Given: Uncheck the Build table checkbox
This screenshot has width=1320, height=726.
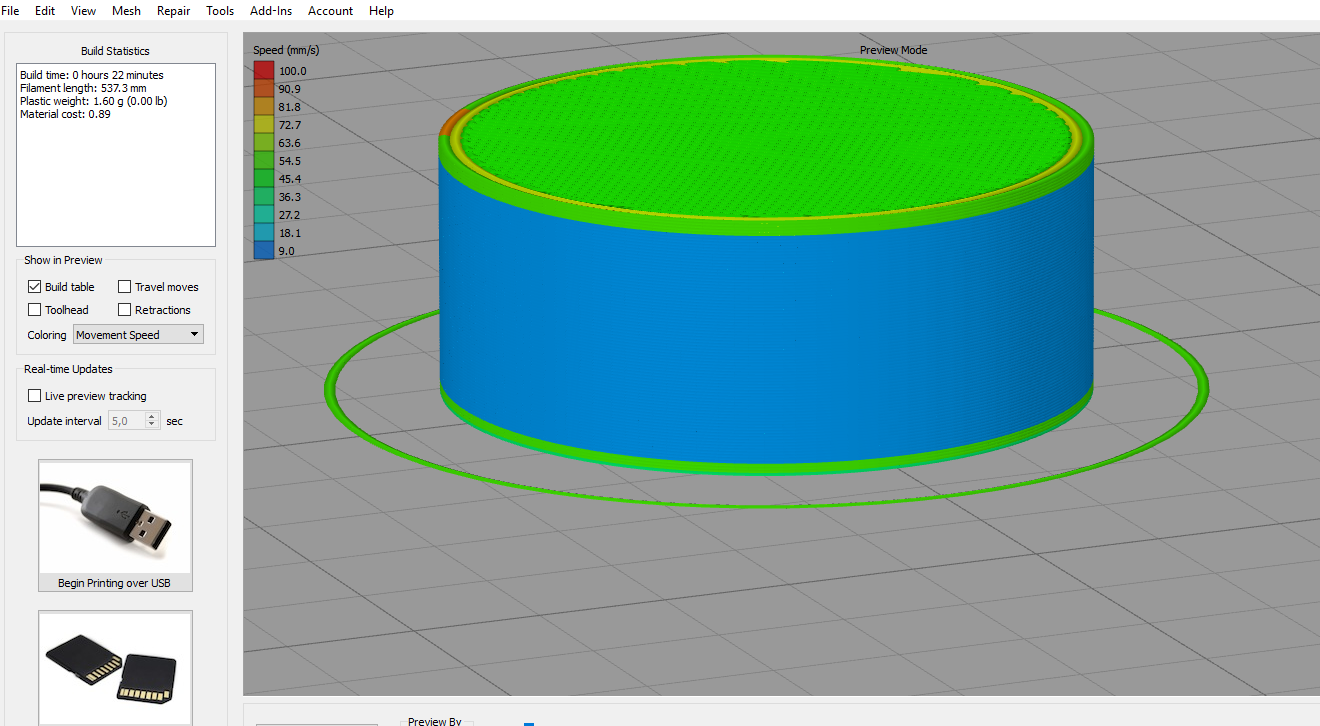Looking at the screenshot, I should coord(35,287).
